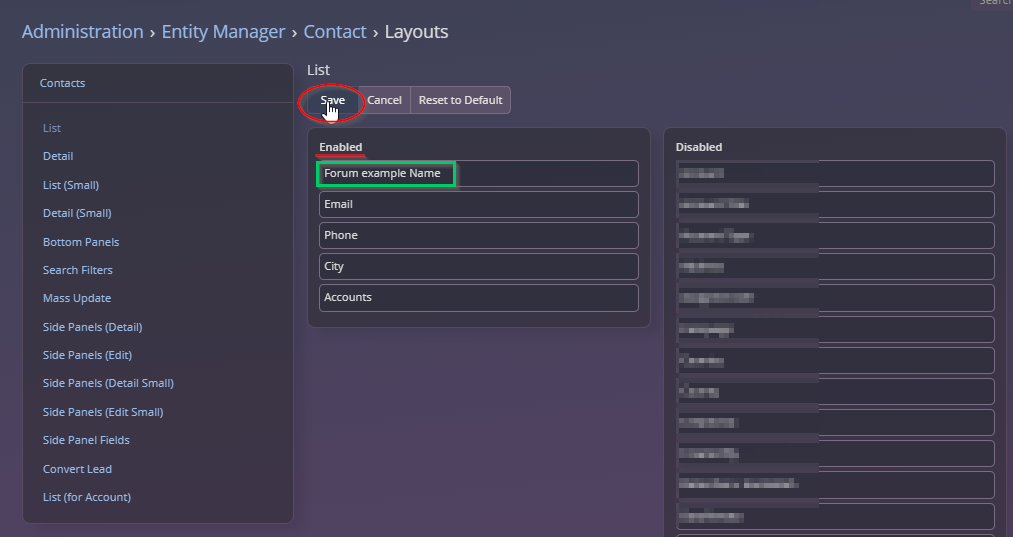This screenshot has height=537, width=1013.
Task: Open Contact breadcrumb link
Action: (x=335, y=32)
